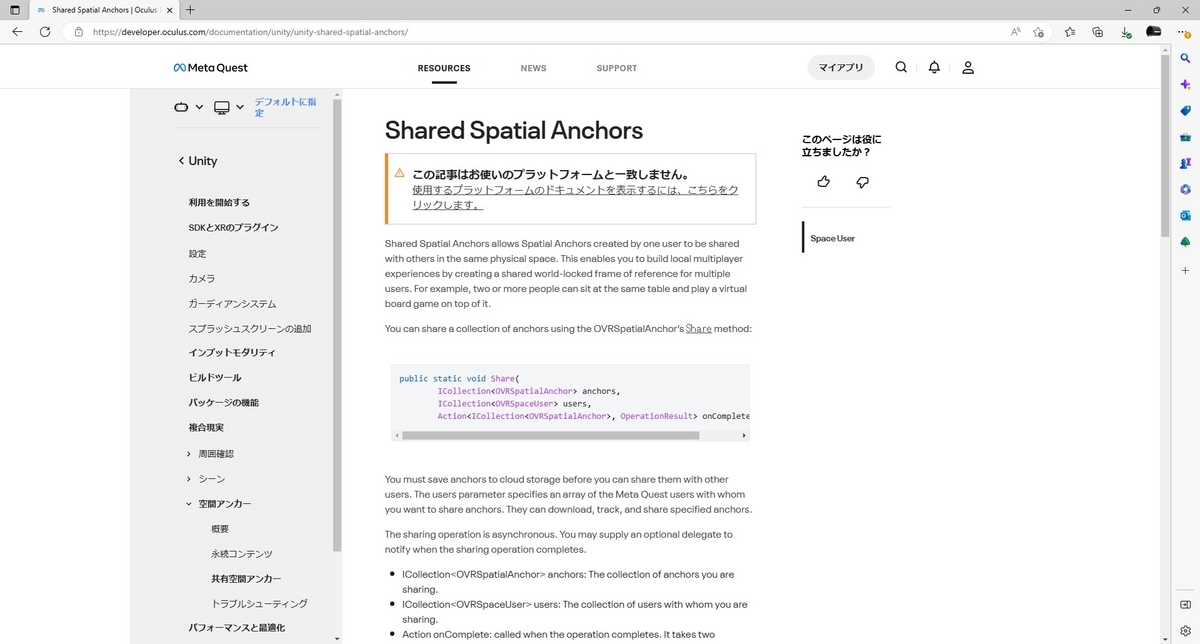
Task: Open the account profile icon
Action: point(967,67)
